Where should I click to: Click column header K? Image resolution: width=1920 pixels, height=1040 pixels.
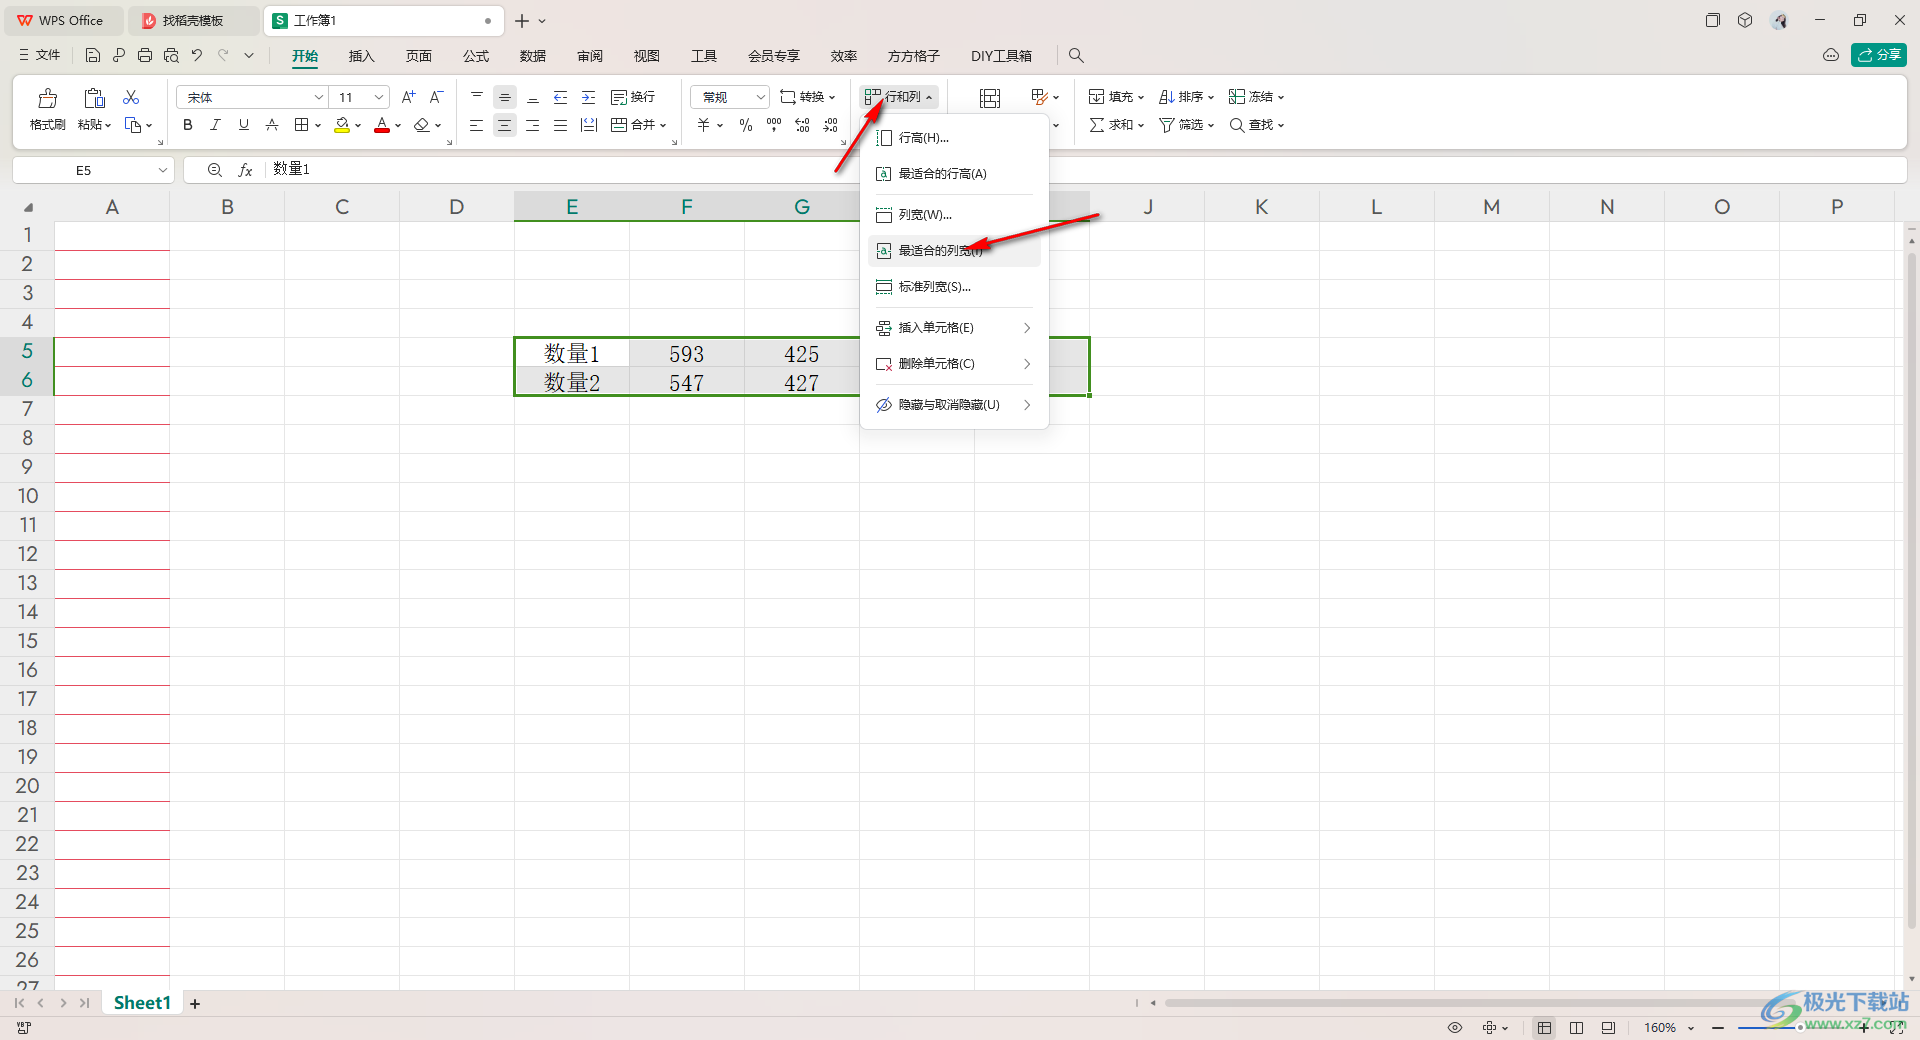pos(1262,207)
